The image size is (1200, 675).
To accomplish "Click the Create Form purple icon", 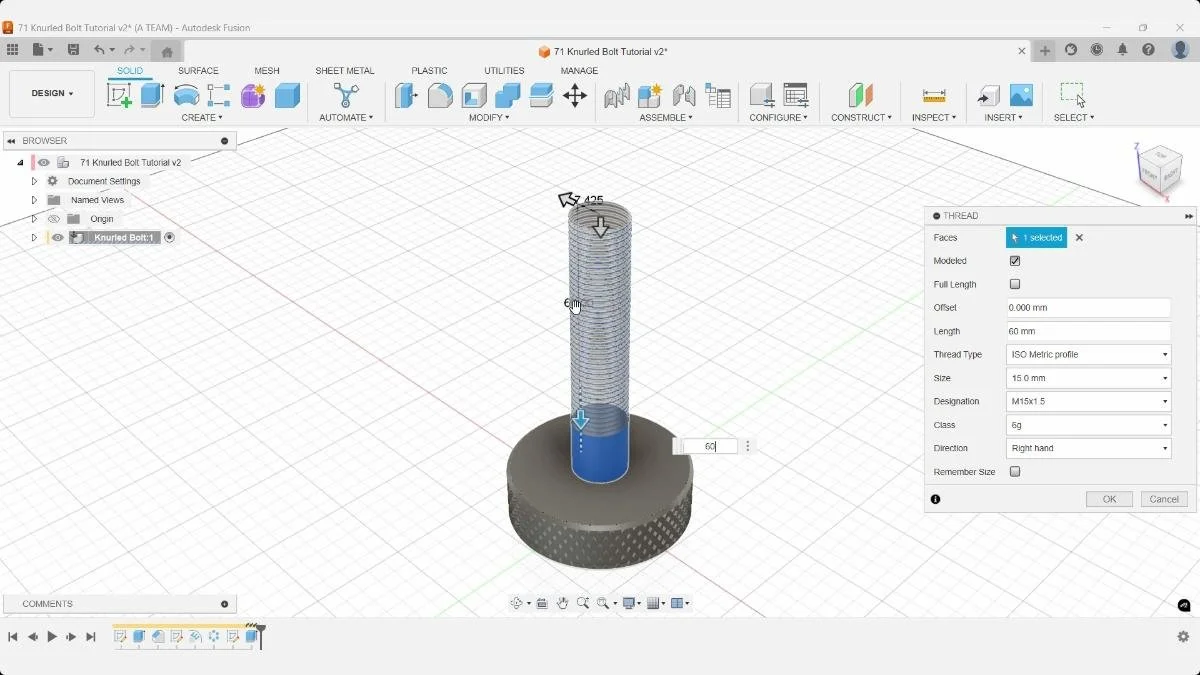I will click(253, 95).
